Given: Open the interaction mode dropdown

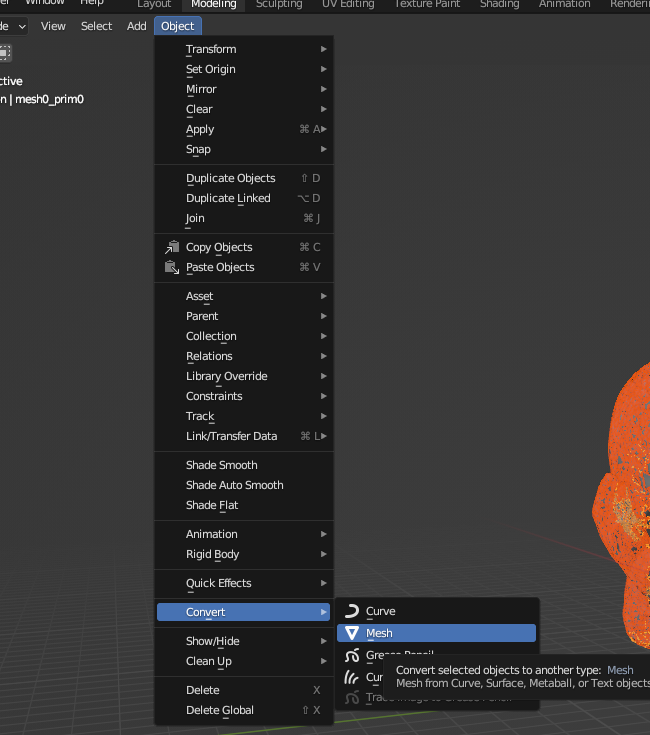Looking at the screenshot, I should 15,26.
